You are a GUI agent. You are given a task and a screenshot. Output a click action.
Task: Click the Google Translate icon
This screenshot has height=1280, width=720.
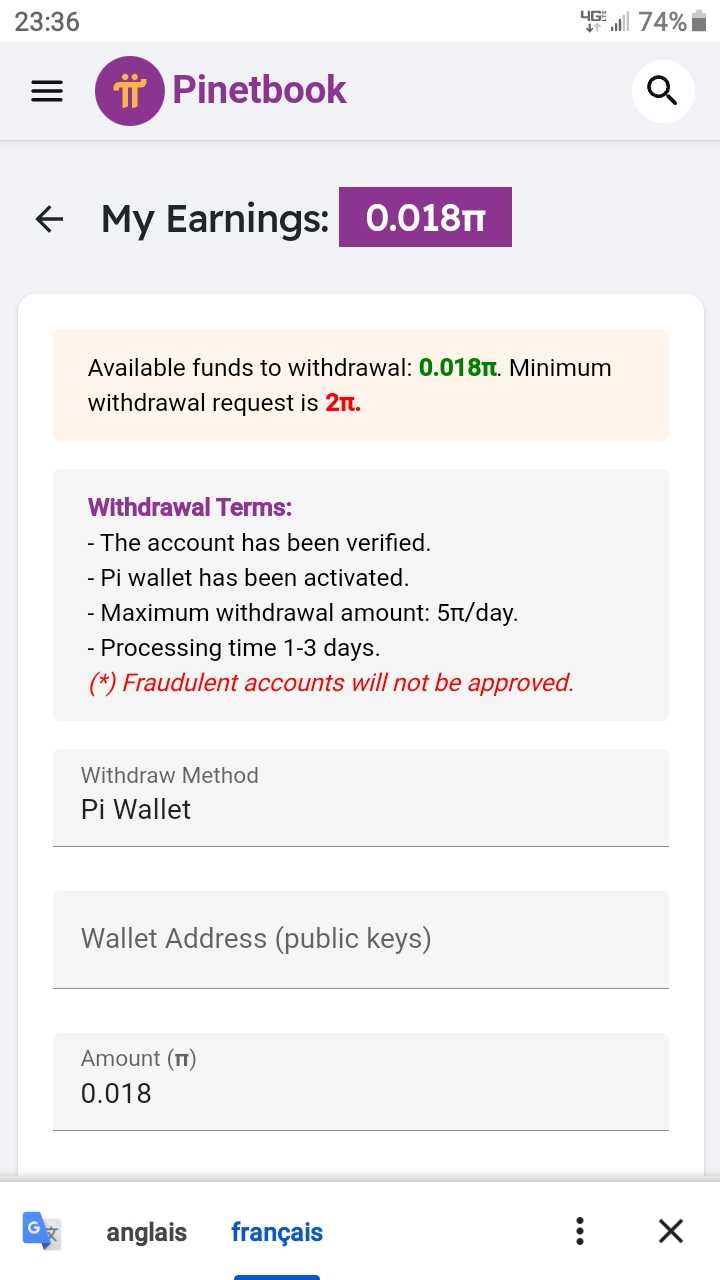pos(42,1231)
